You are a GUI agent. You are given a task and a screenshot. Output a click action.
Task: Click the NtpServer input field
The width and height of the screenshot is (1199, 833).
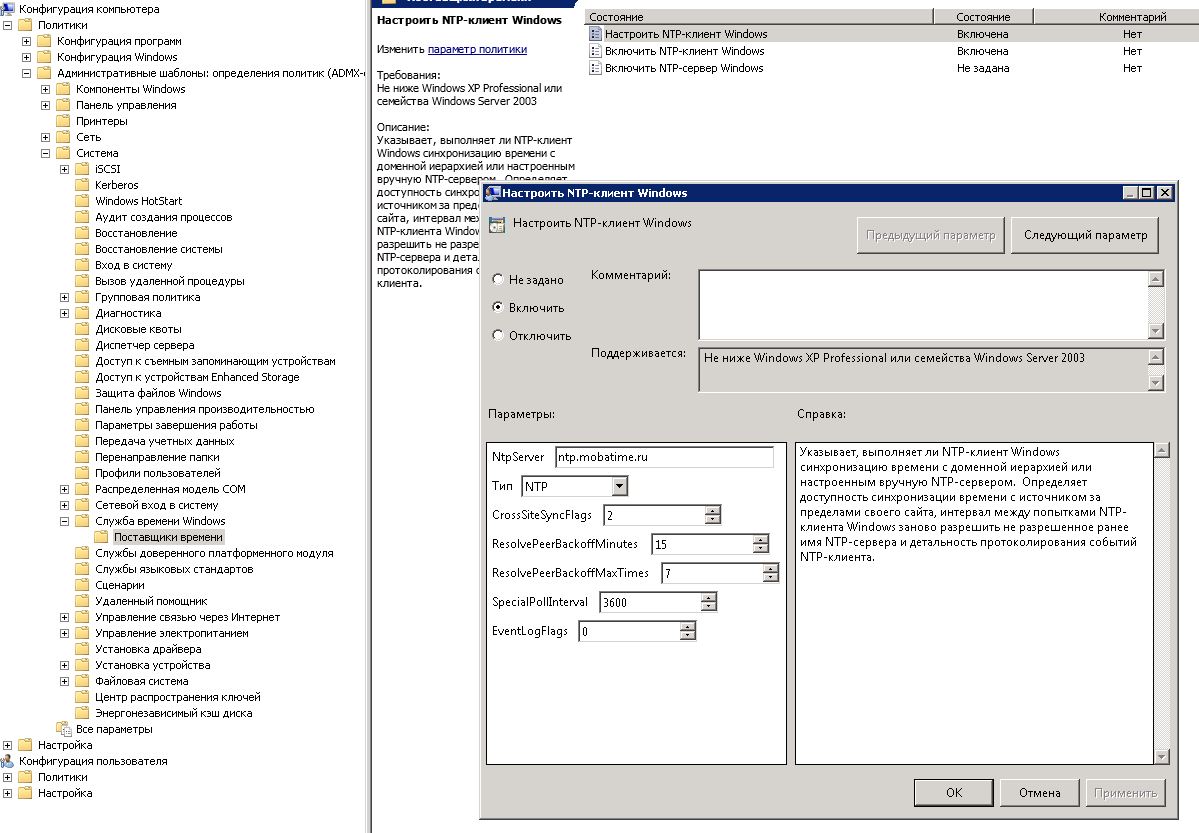664,457
